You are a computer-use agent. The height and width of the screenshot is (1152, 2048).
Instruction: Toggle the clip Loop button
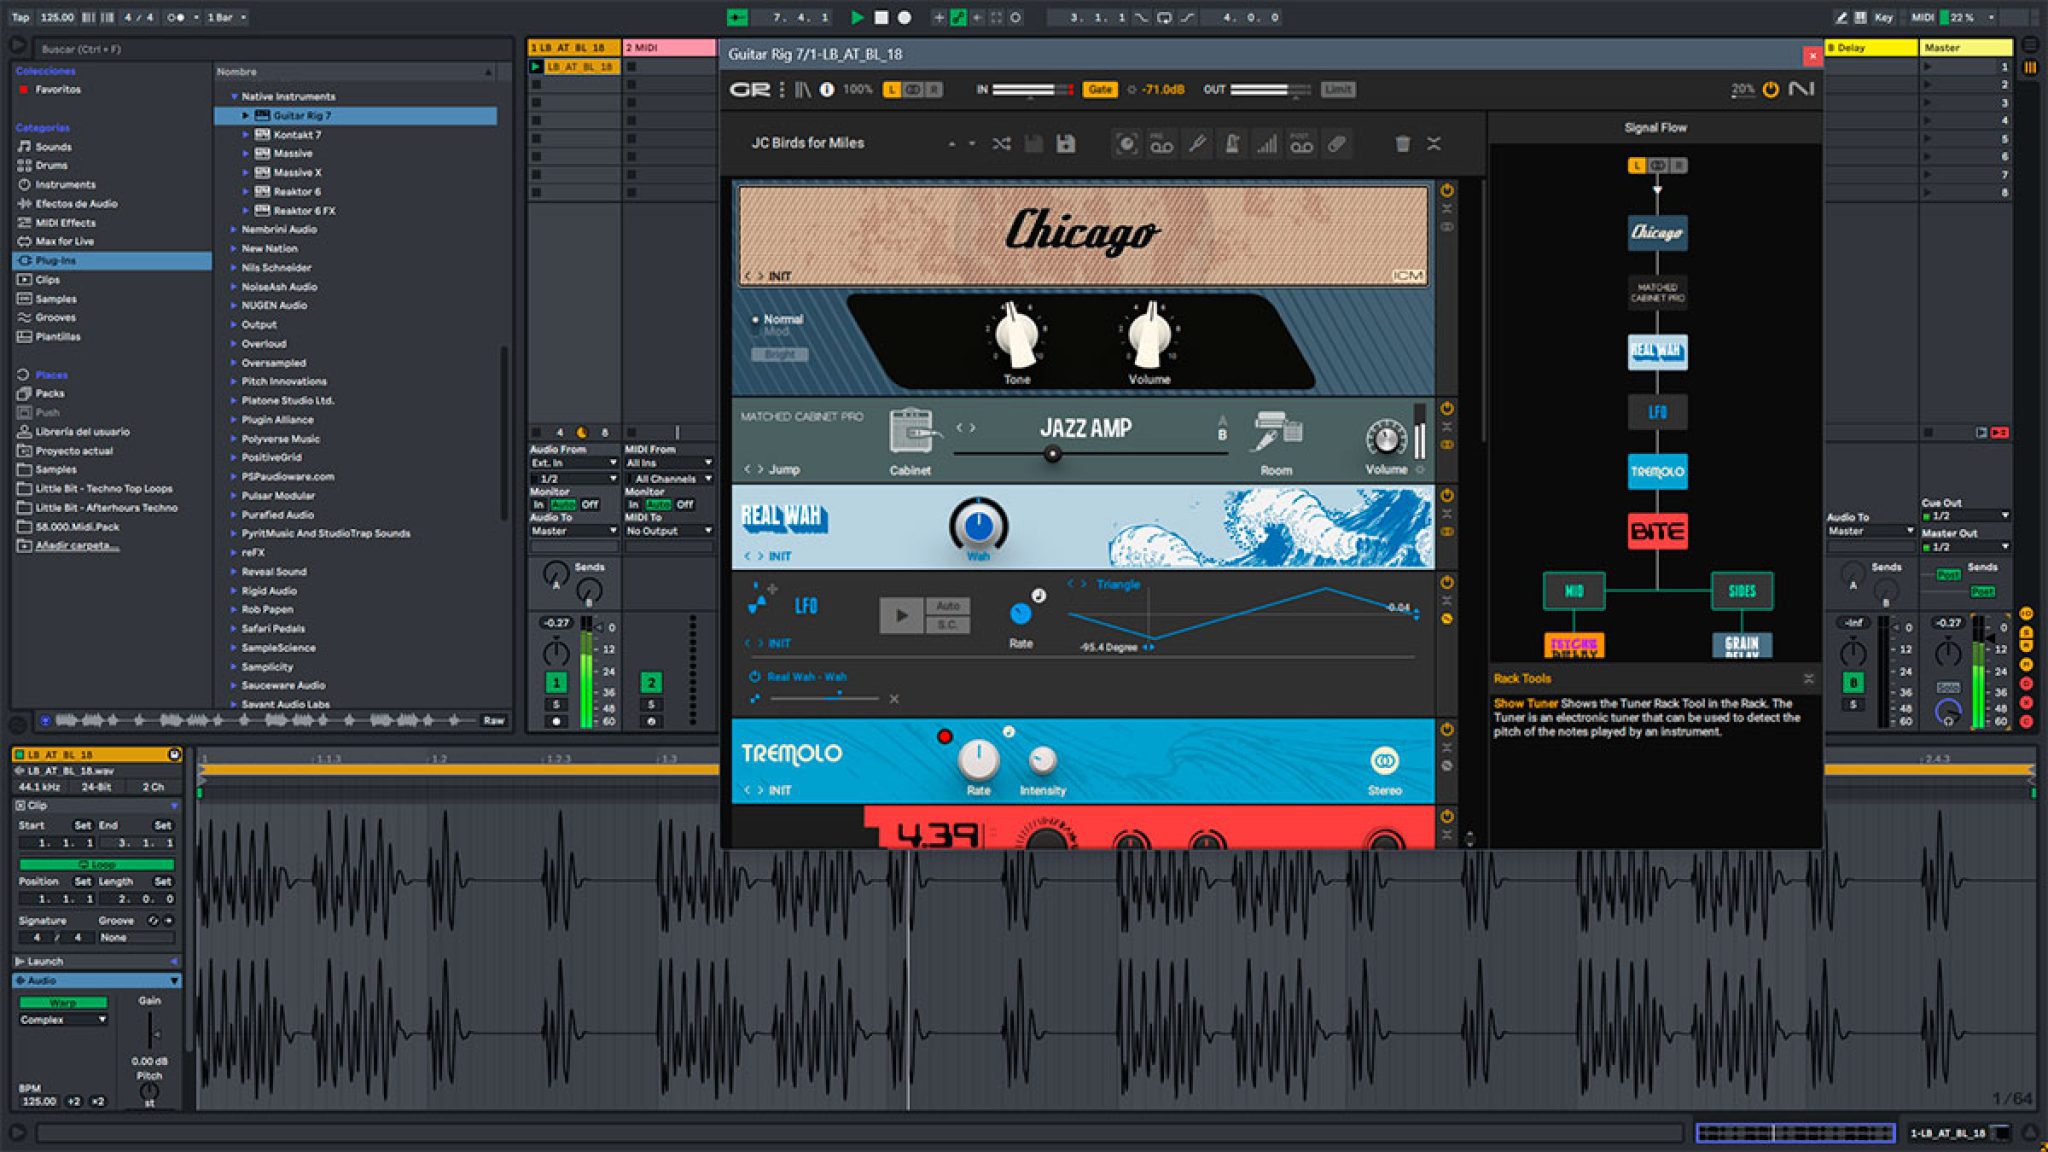click(x=96, y=865)
